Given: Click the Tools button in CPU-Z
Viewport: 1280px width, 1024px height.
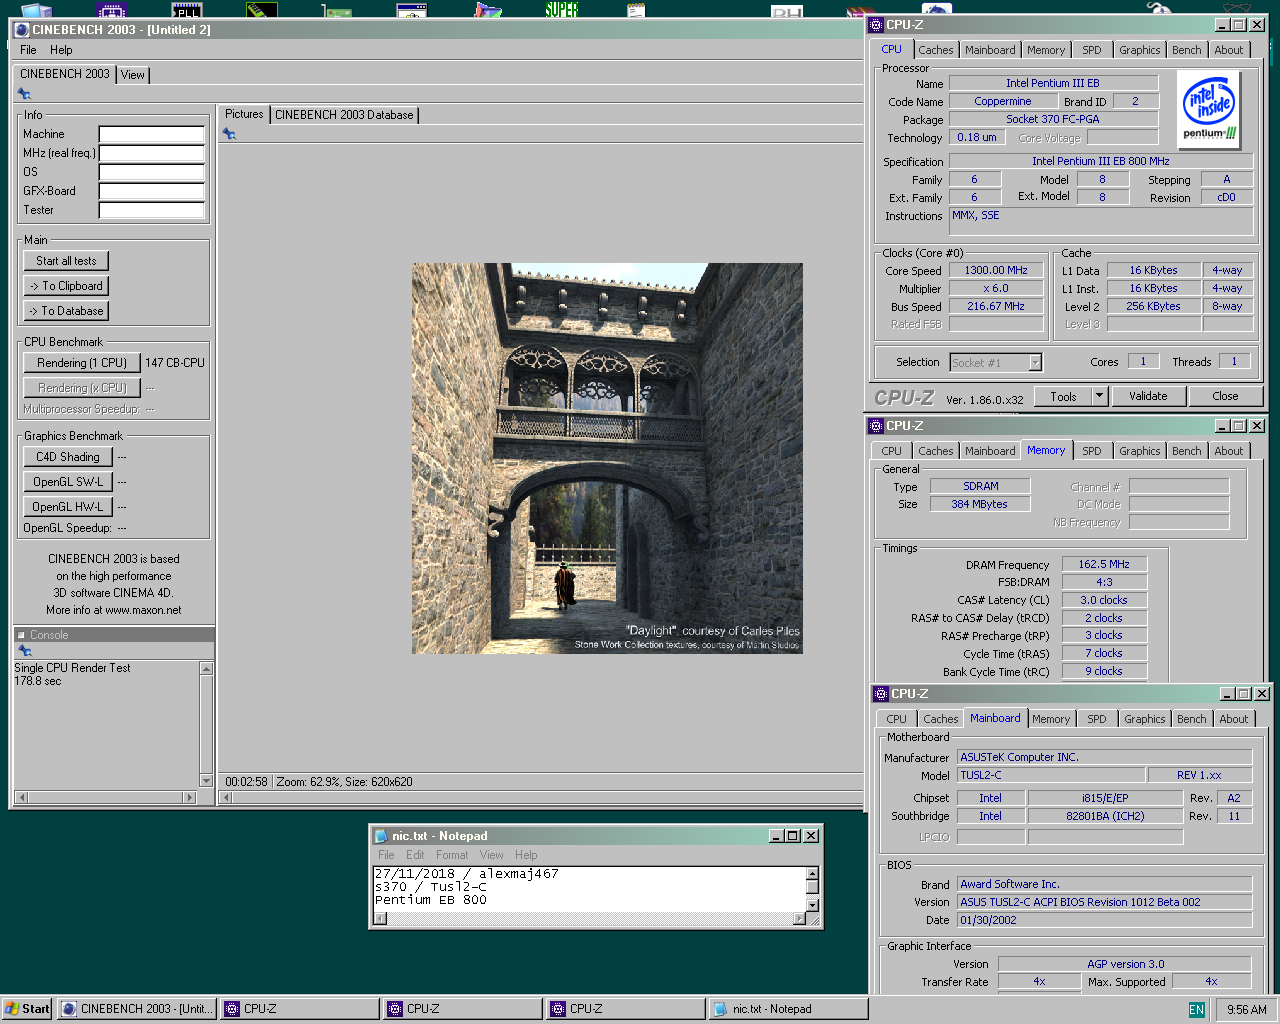Looking at the screenshot, I should (x=1063, y=396).
